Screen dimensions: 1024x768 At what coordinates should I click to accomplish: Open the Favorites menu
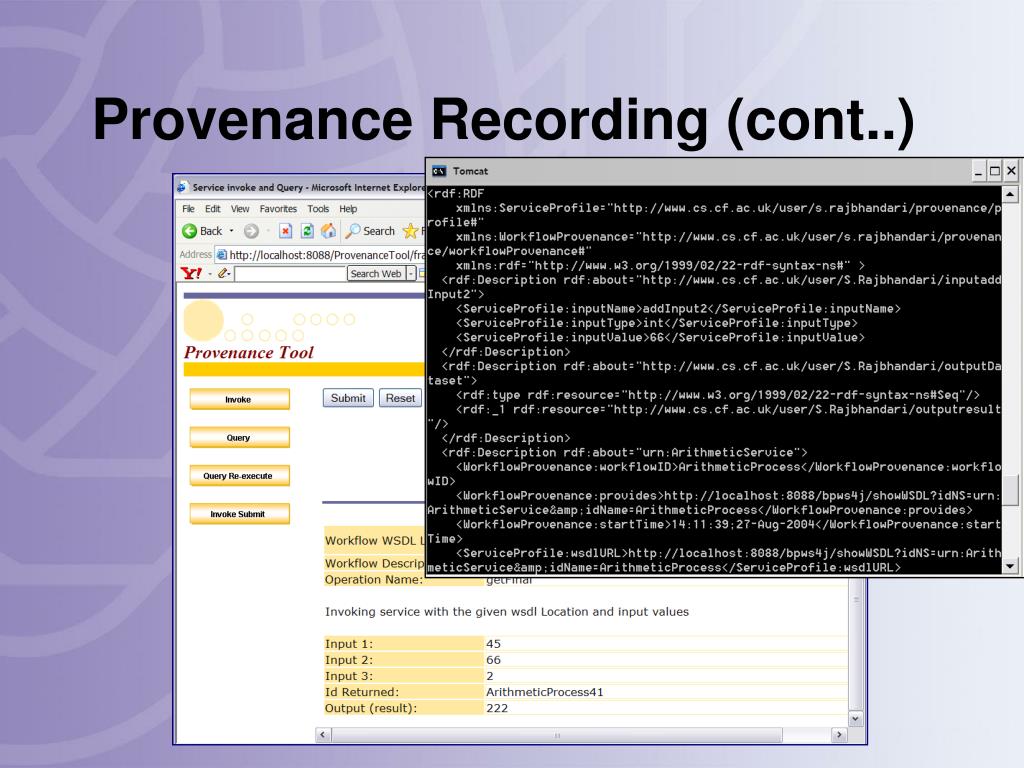point(278,209)
